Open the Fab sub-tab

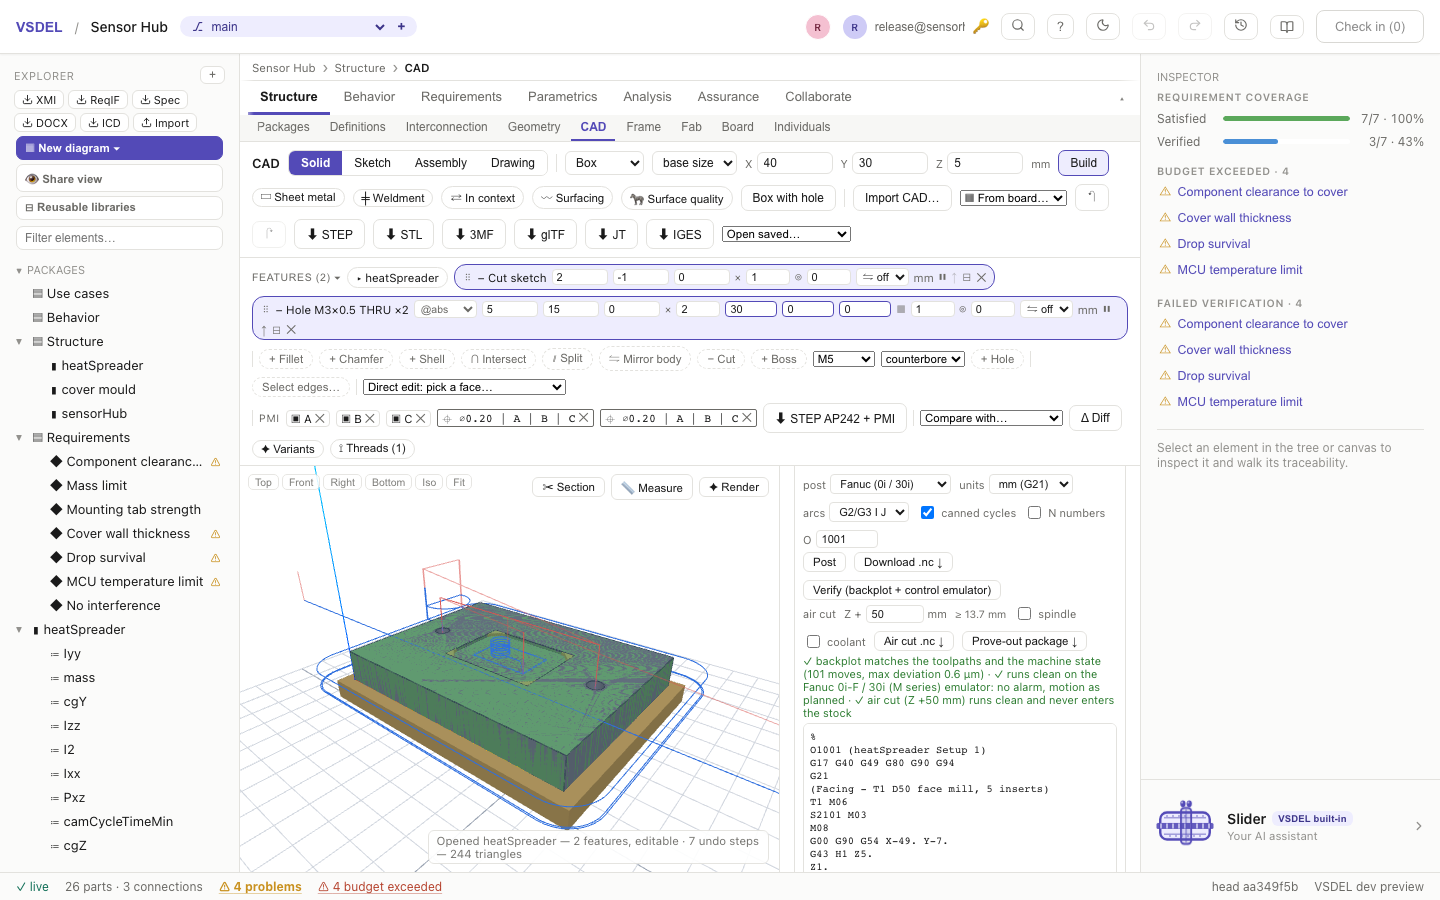point(691,127)
